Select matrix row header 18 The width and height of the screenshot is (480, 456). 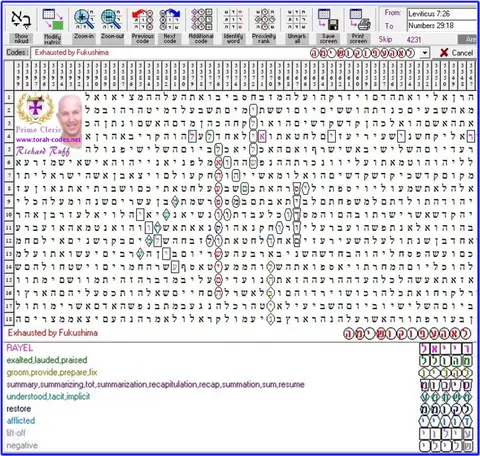(x=9, y=319)
